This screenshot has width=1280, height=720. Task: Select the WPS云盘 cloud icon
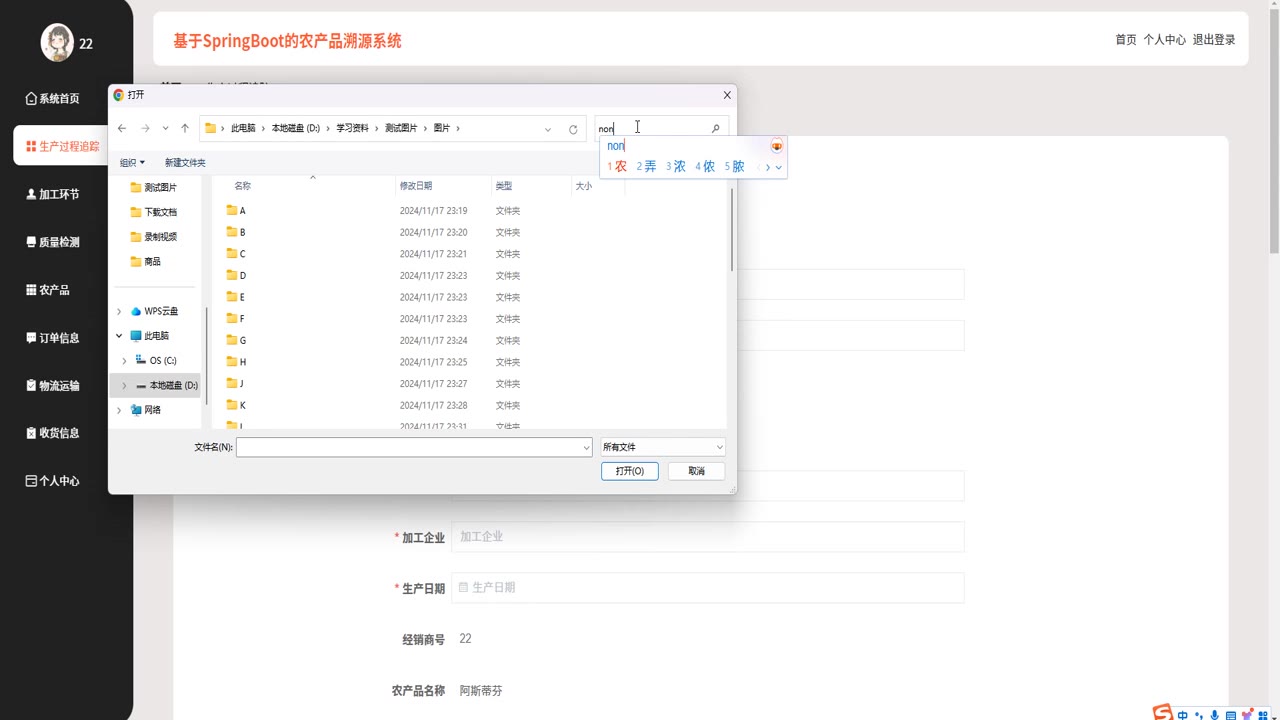tap(136, 311)
